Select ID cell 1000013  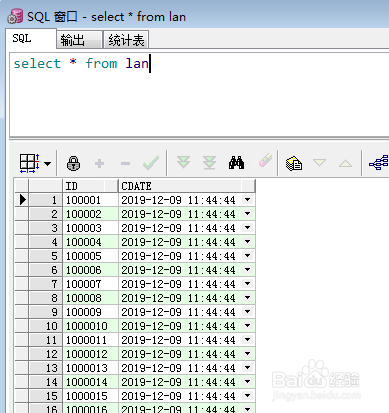click(x=90, y=368)
